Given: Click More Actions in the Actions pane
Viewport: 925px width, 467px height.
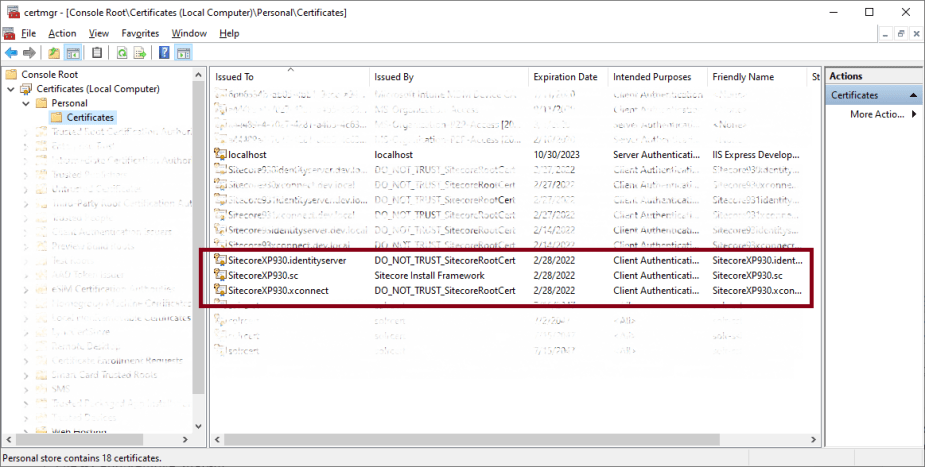Looking at the screenshot, I should tap(877, 114).
